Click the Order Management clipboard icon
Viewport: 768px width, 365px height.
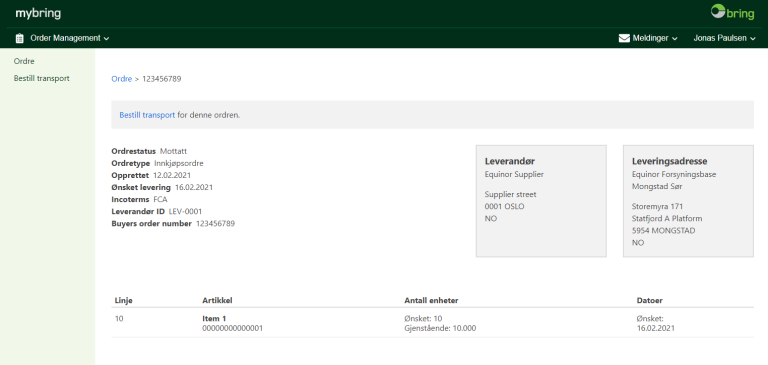20,38
